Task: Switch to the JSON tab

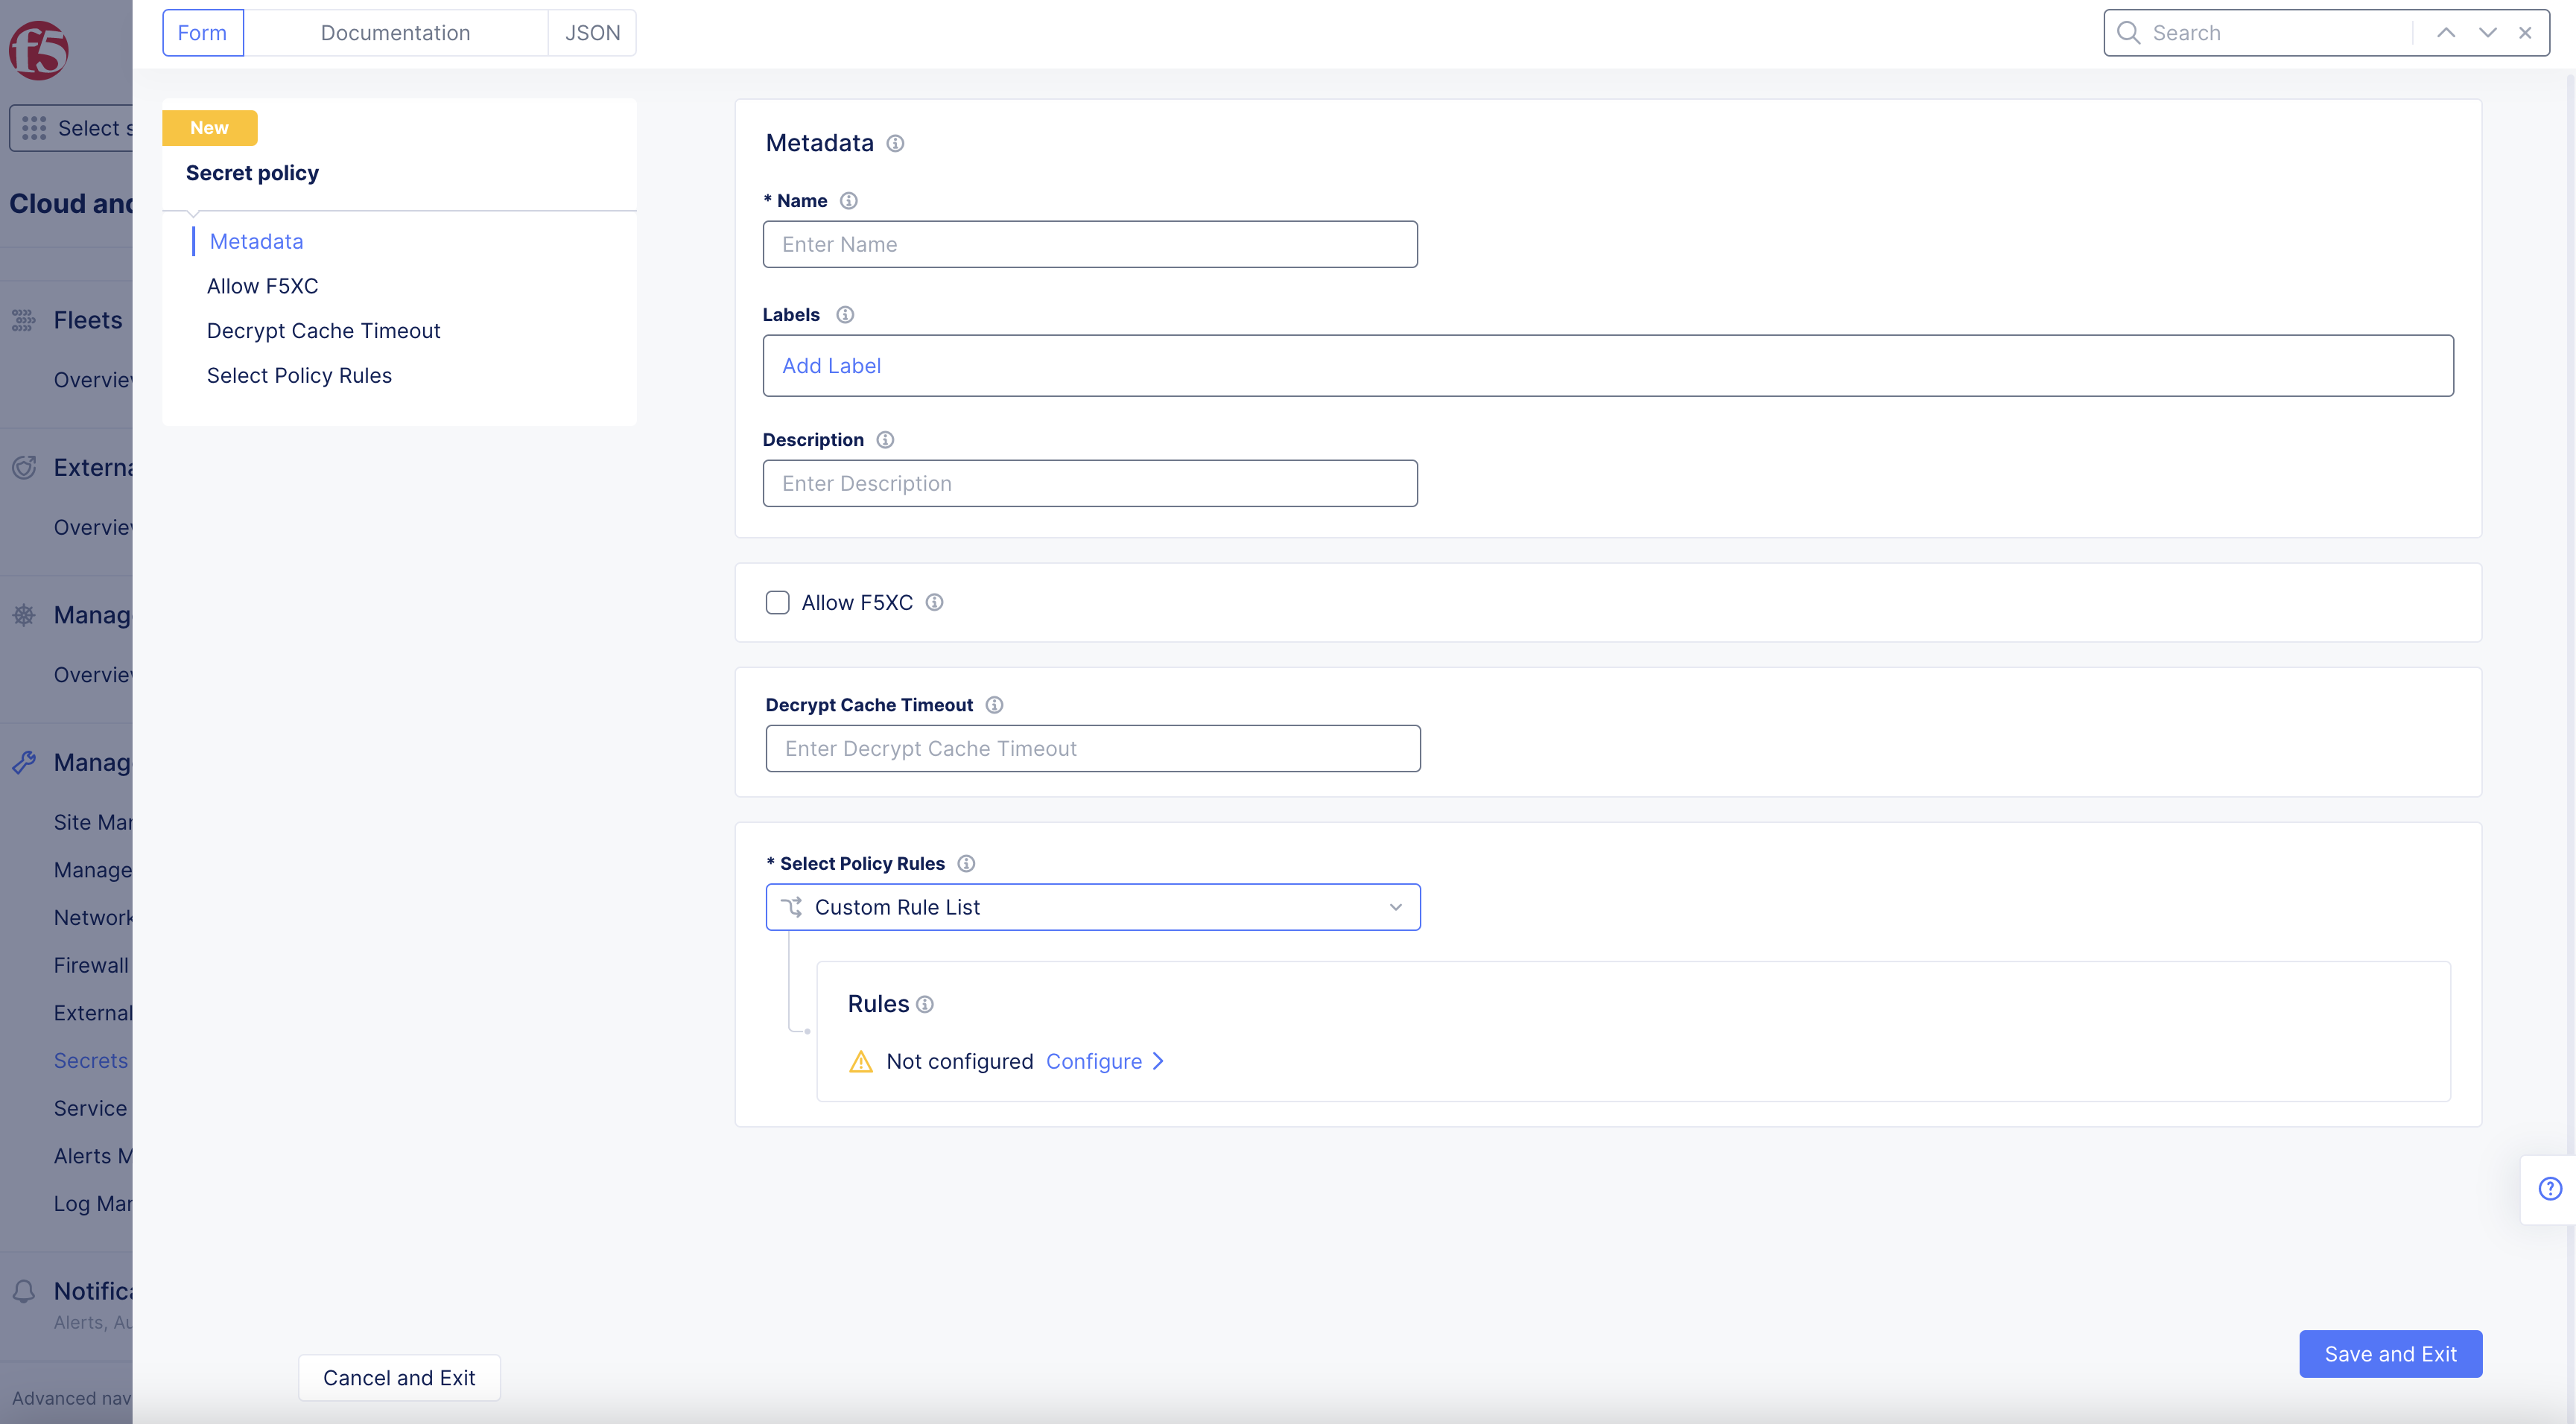Action: pos(592,33)
